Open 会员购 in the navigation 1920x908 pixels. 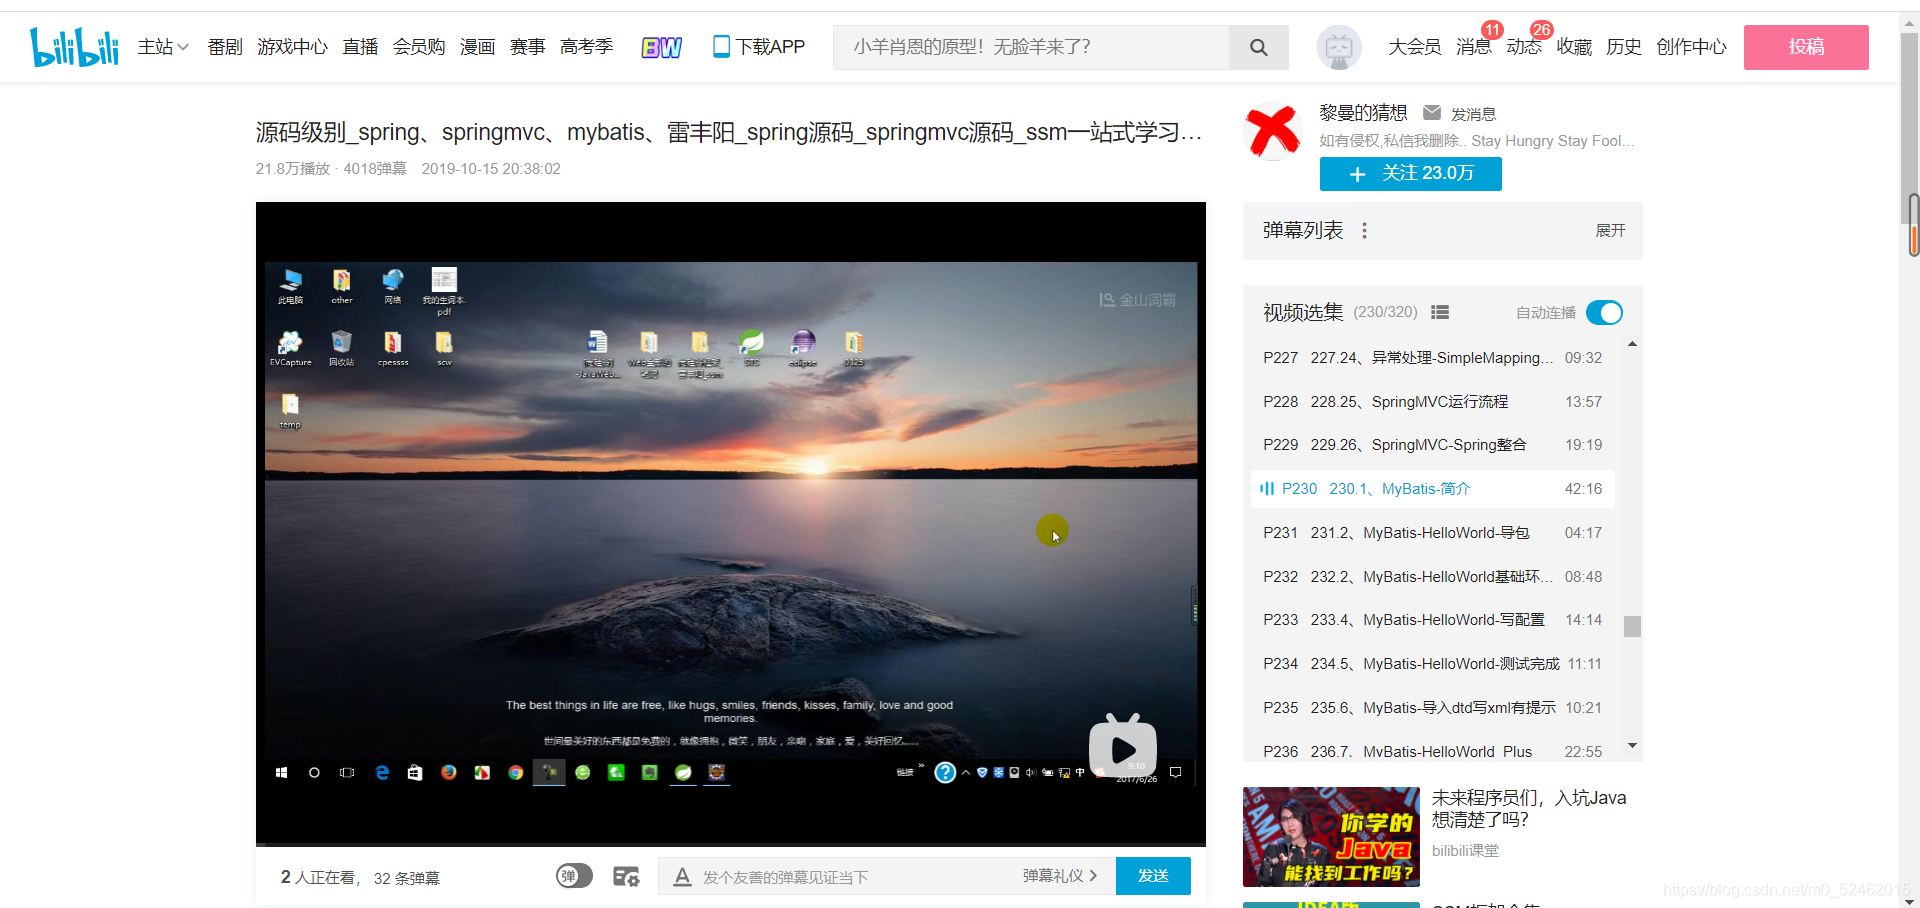[x=419, y=47]
